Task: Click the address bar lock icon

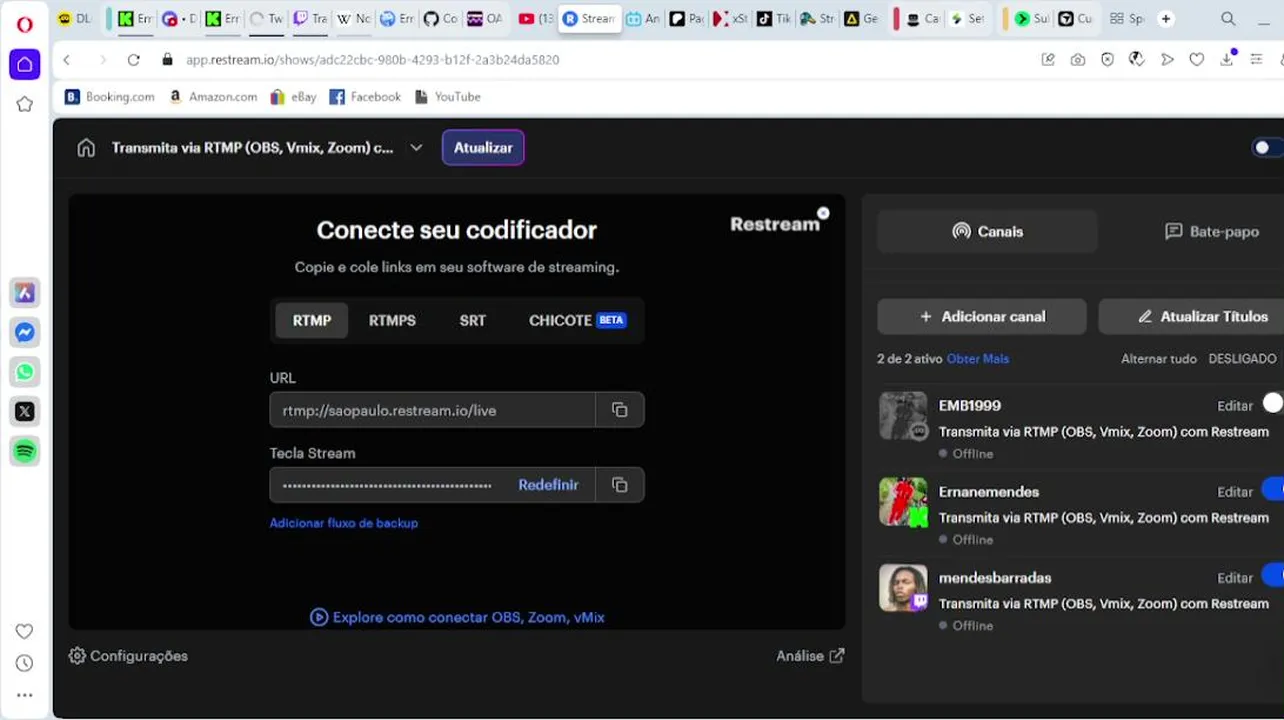Action: point(168,60)
